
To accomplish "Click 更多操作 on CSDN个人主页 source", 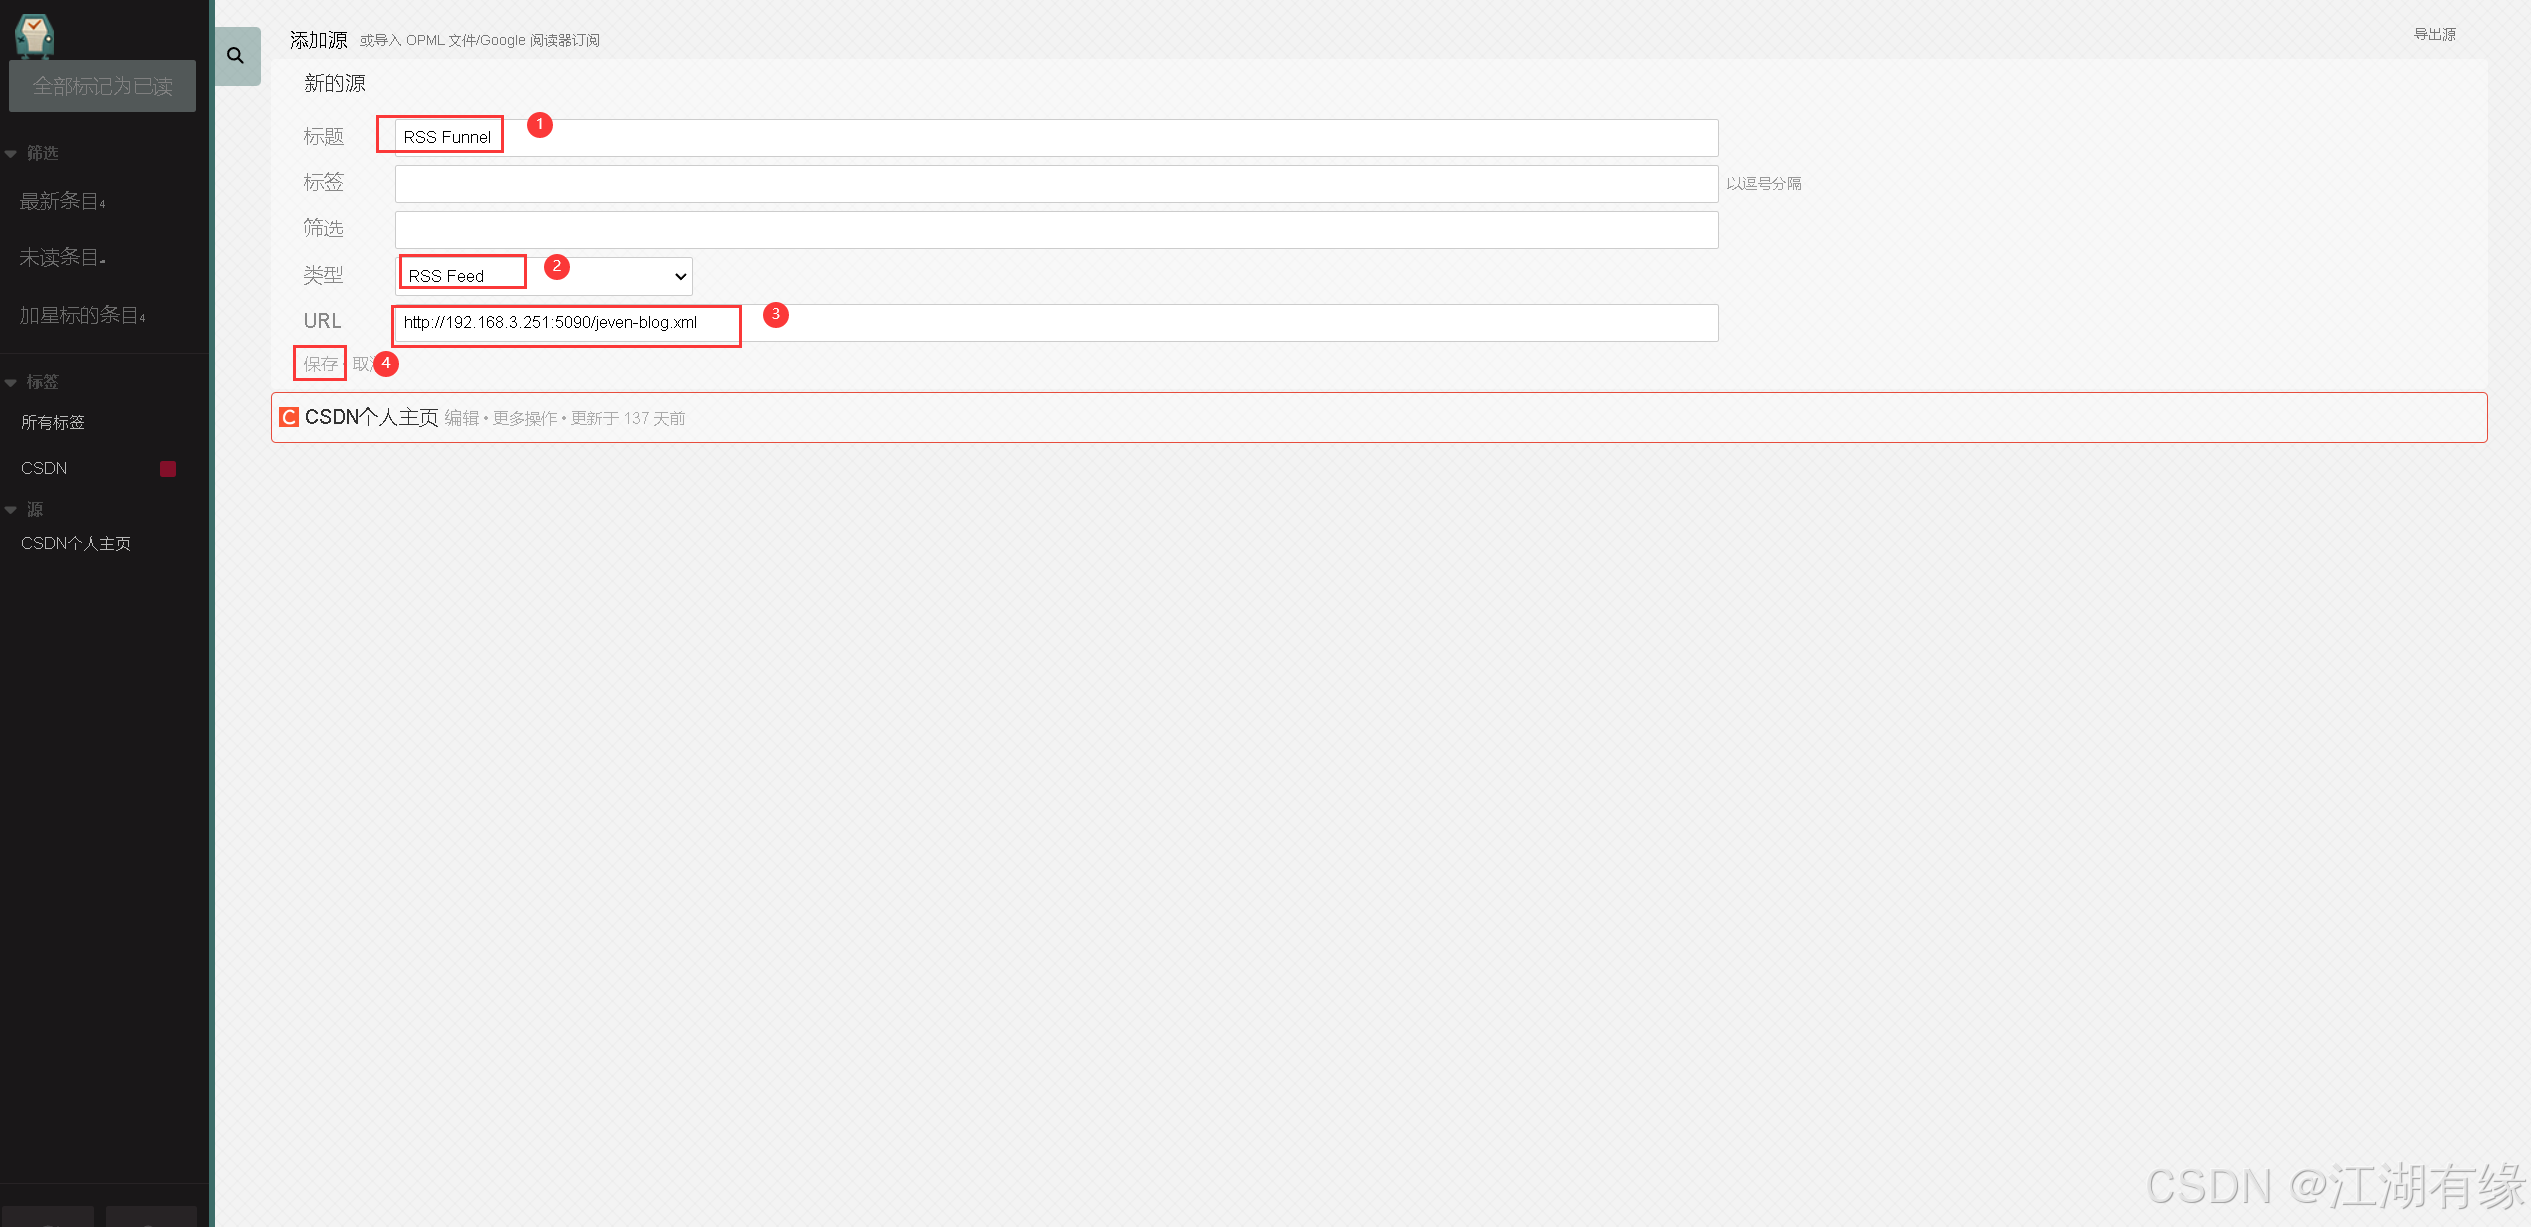I will click(x=525, y=418).
